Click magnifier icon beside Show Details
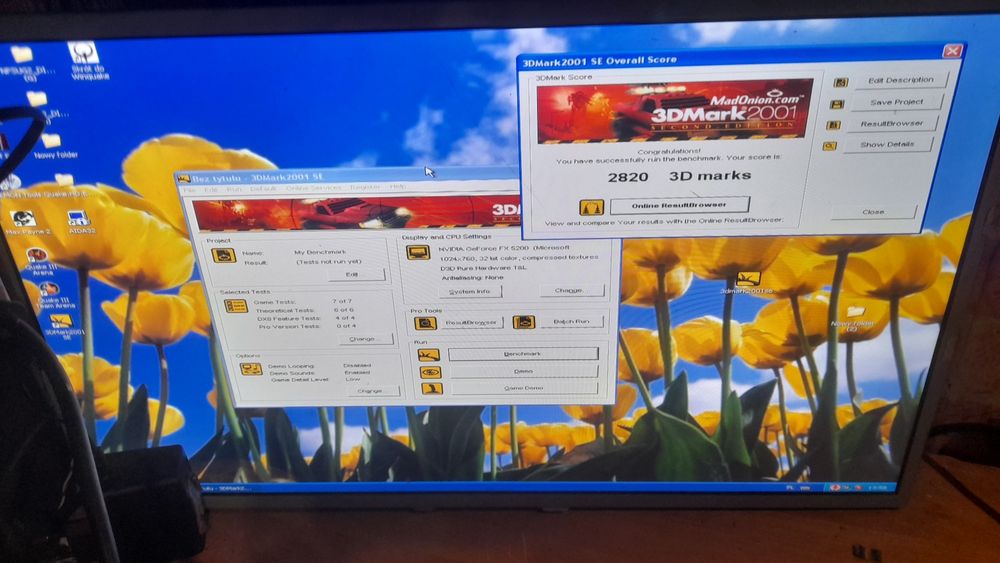The width and height of the screenshot is (1000, 563). point(829,146)
